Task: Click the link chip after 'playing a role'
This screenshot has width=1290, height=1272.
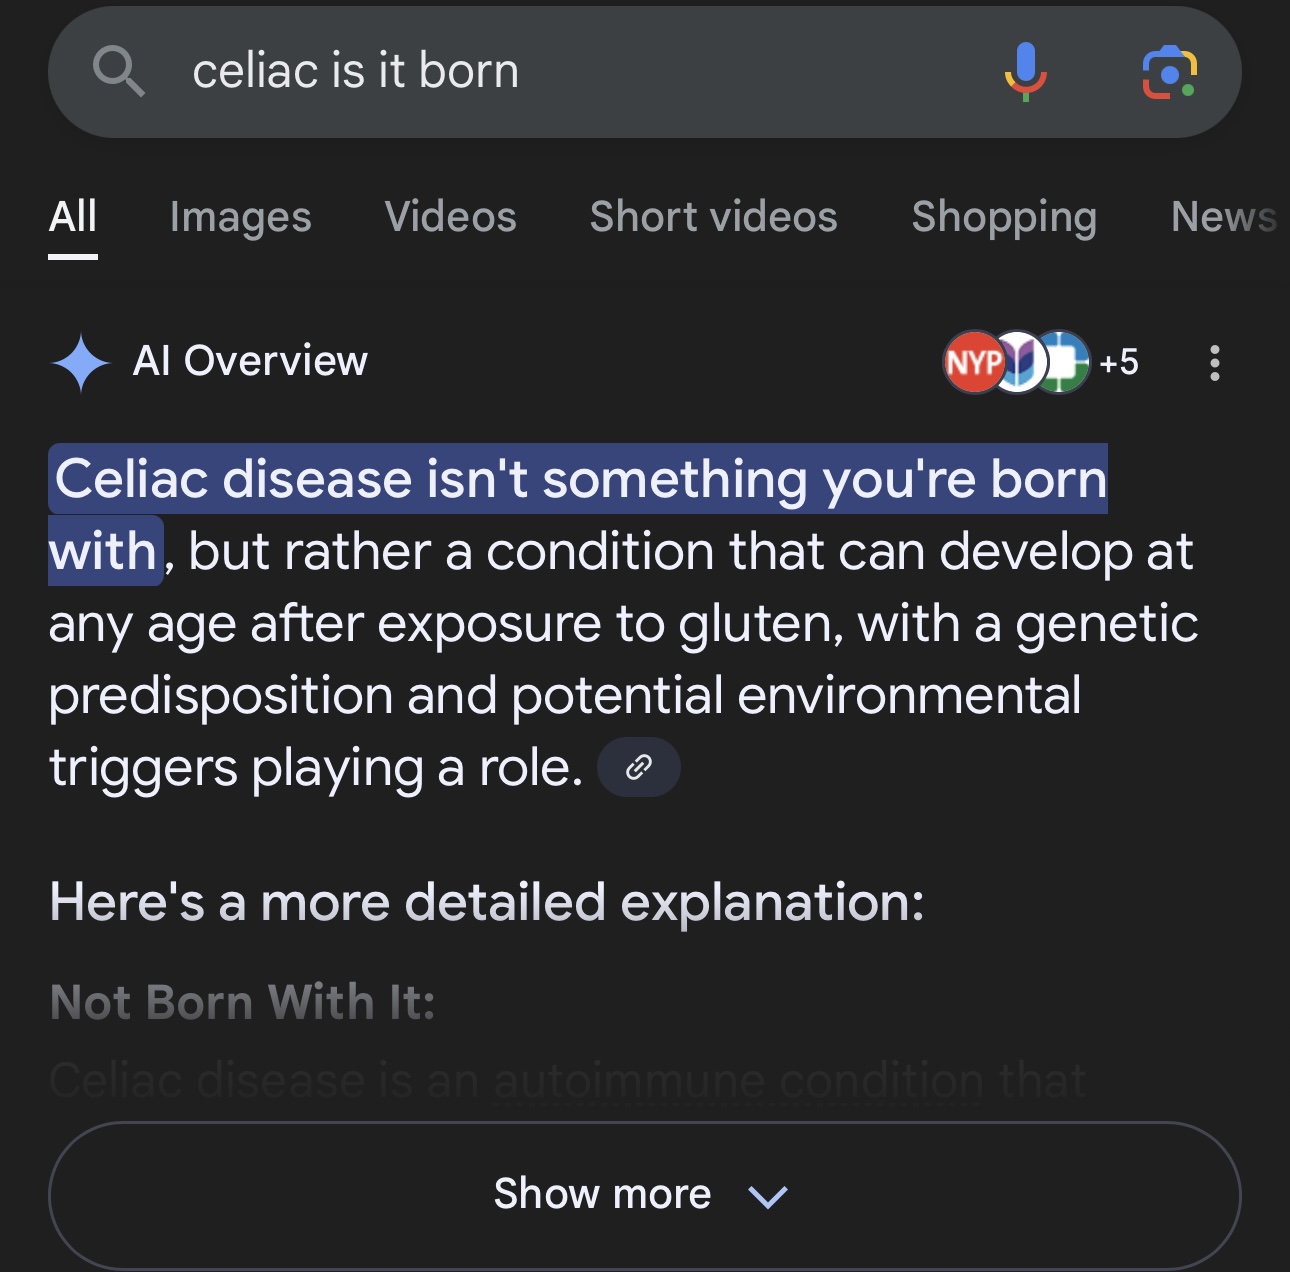Action: click(x=639, y=768)
